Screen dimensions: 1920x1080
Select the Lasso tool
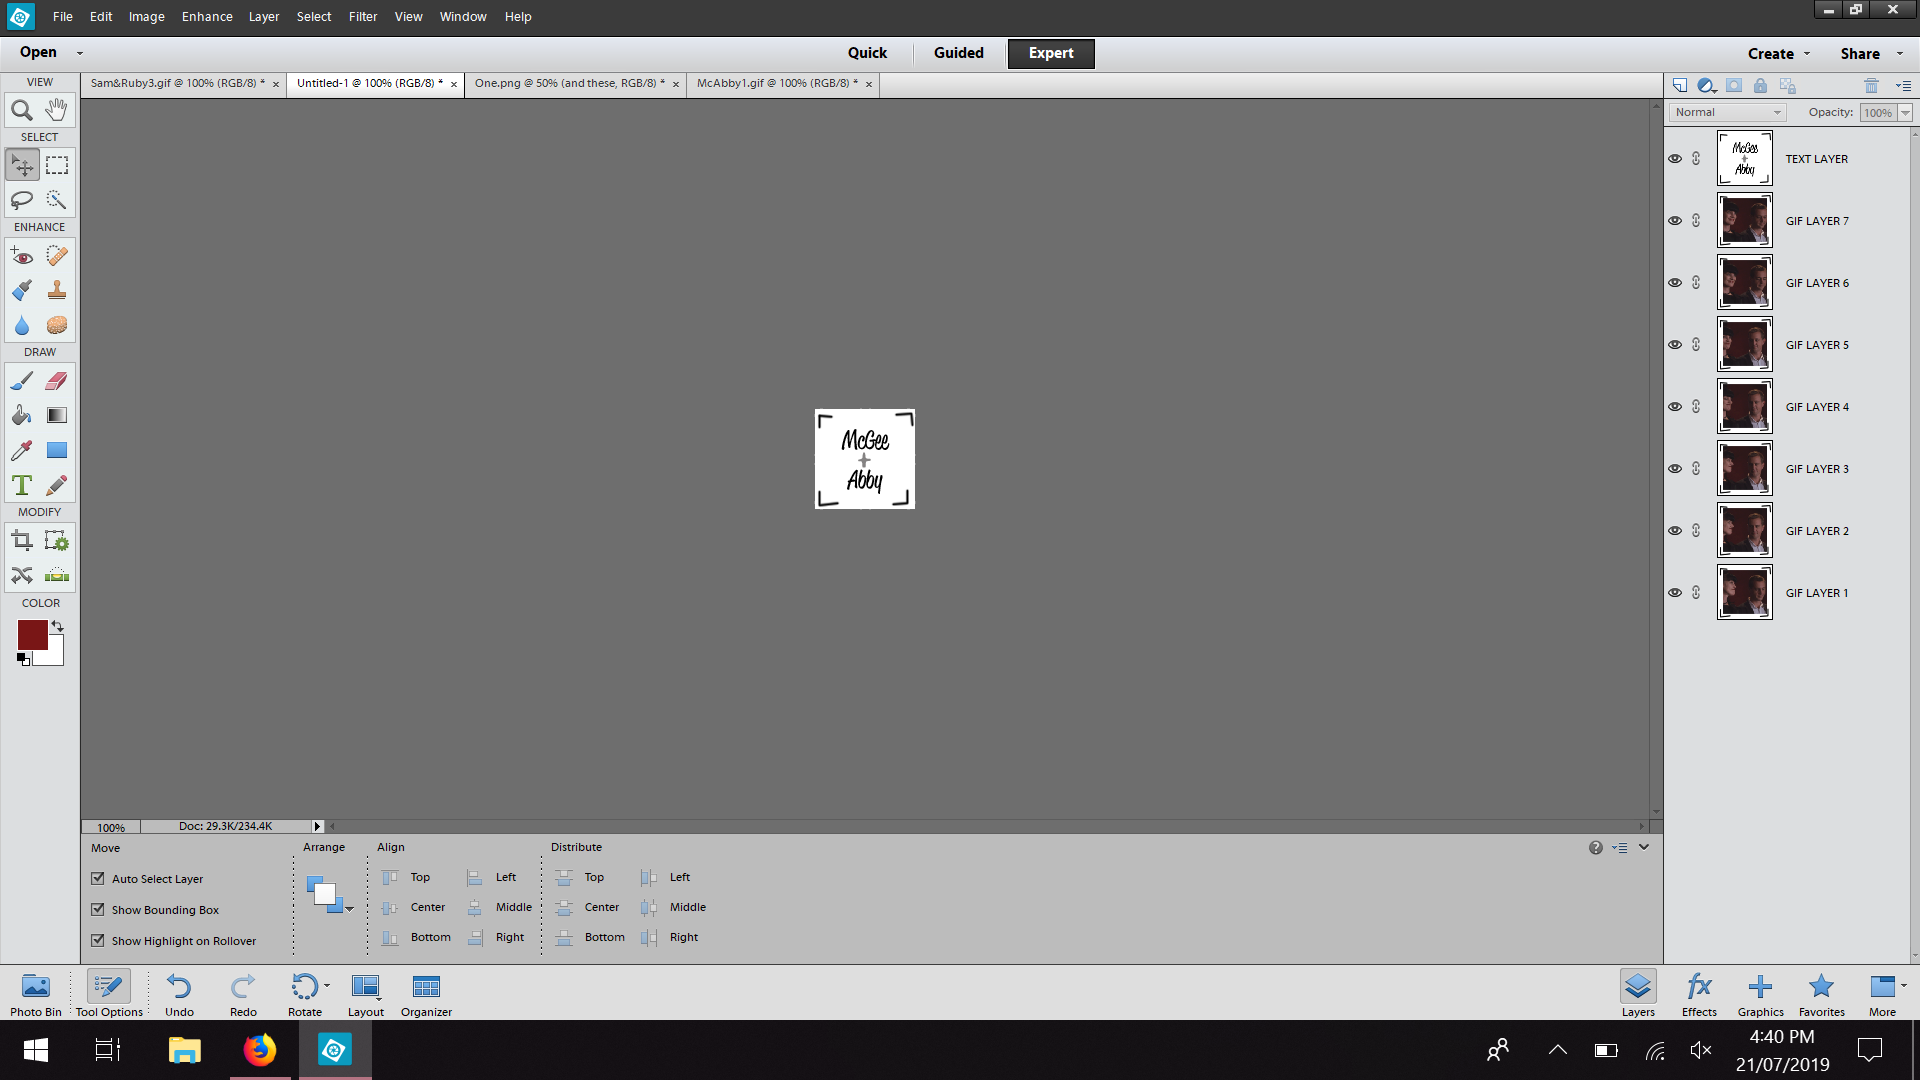pos(21,200)
